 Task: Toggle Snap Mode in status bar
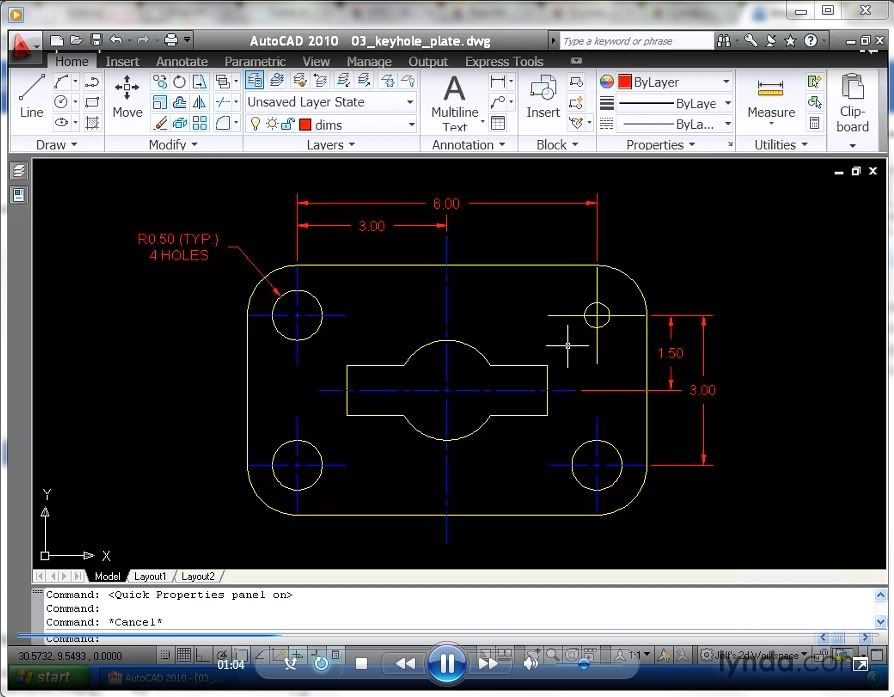point(165,655)
